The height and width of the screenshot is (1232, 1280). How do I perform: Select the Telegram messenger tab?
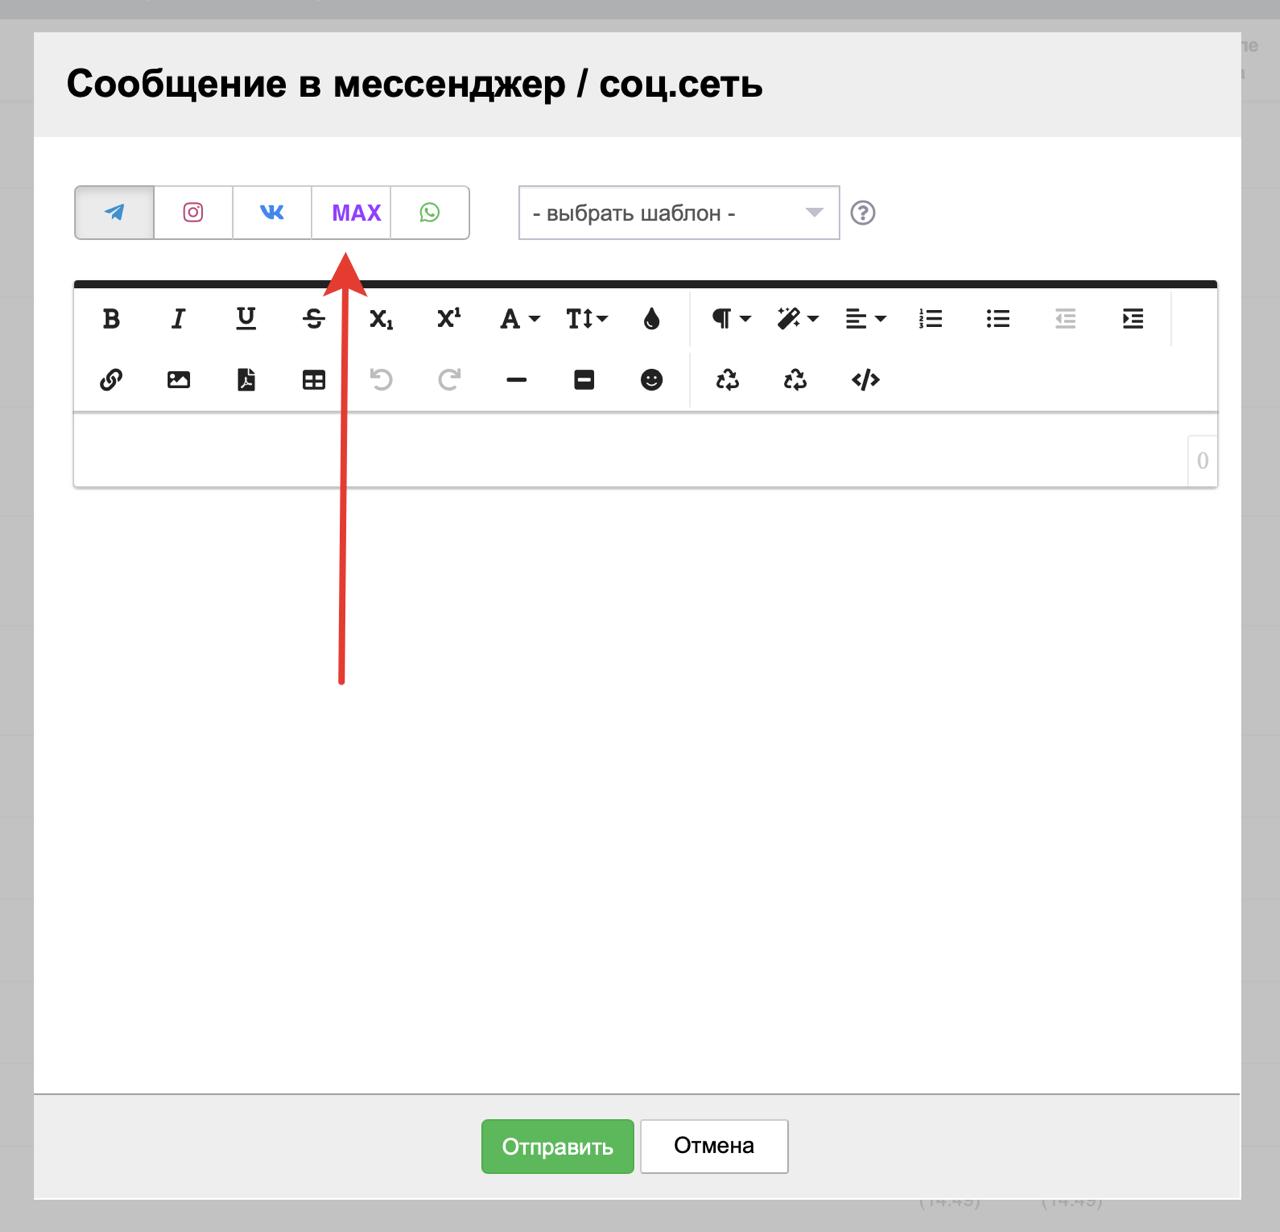click(x=115, y=212)
